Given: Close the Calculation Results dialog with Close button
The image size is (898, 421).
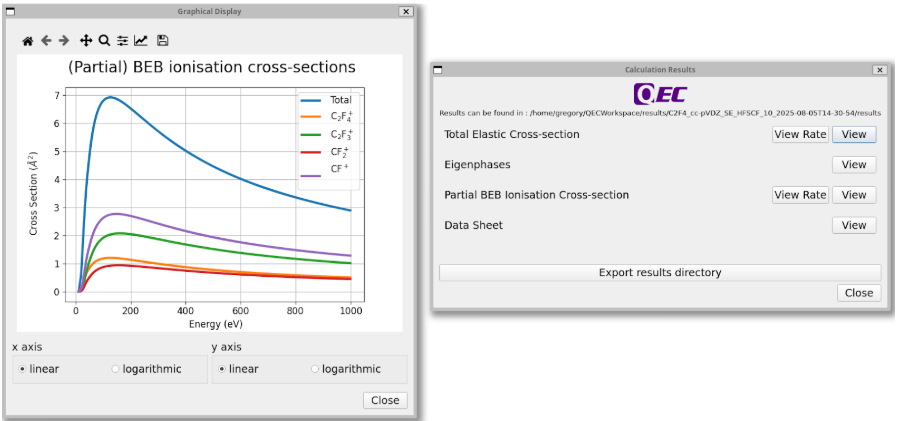Looking at the screenshot, I should (859, 293).
